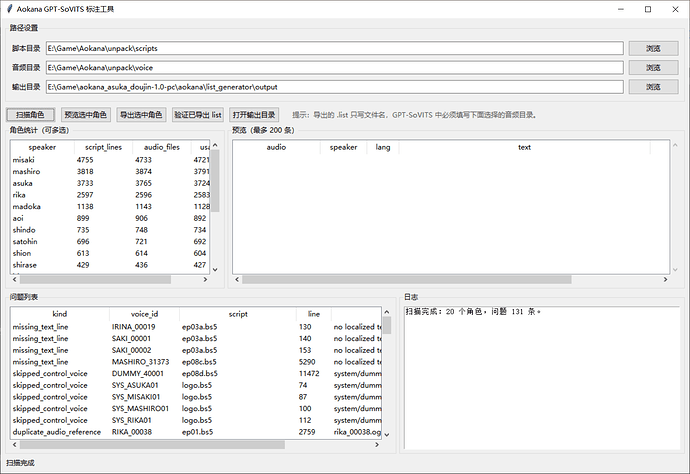This screenshot has height=474, width=690.
Task: Choose the shirase row in 角色统计
Action: [x=26, y=265]
